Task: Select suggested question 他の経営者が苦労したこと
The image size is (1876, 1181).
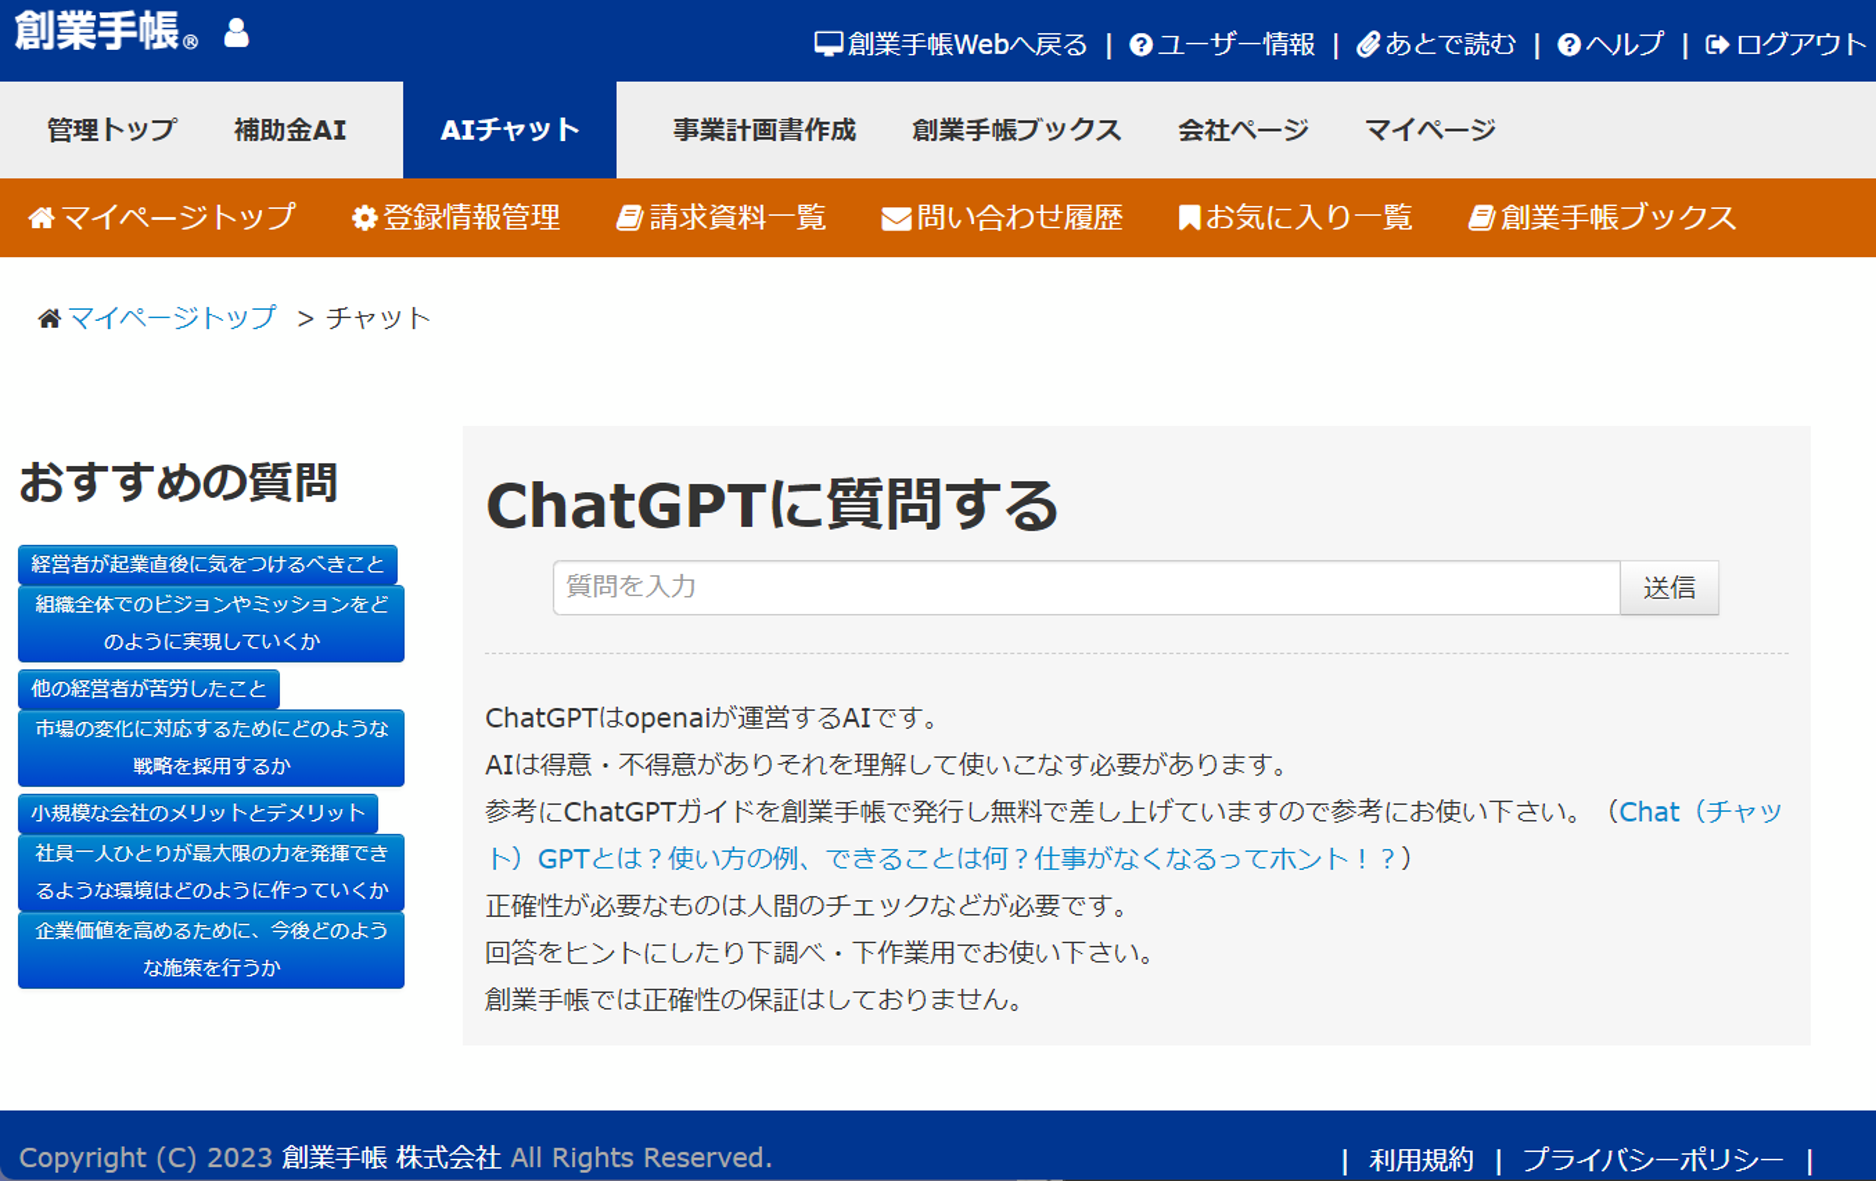Action: tap(149, 689)
